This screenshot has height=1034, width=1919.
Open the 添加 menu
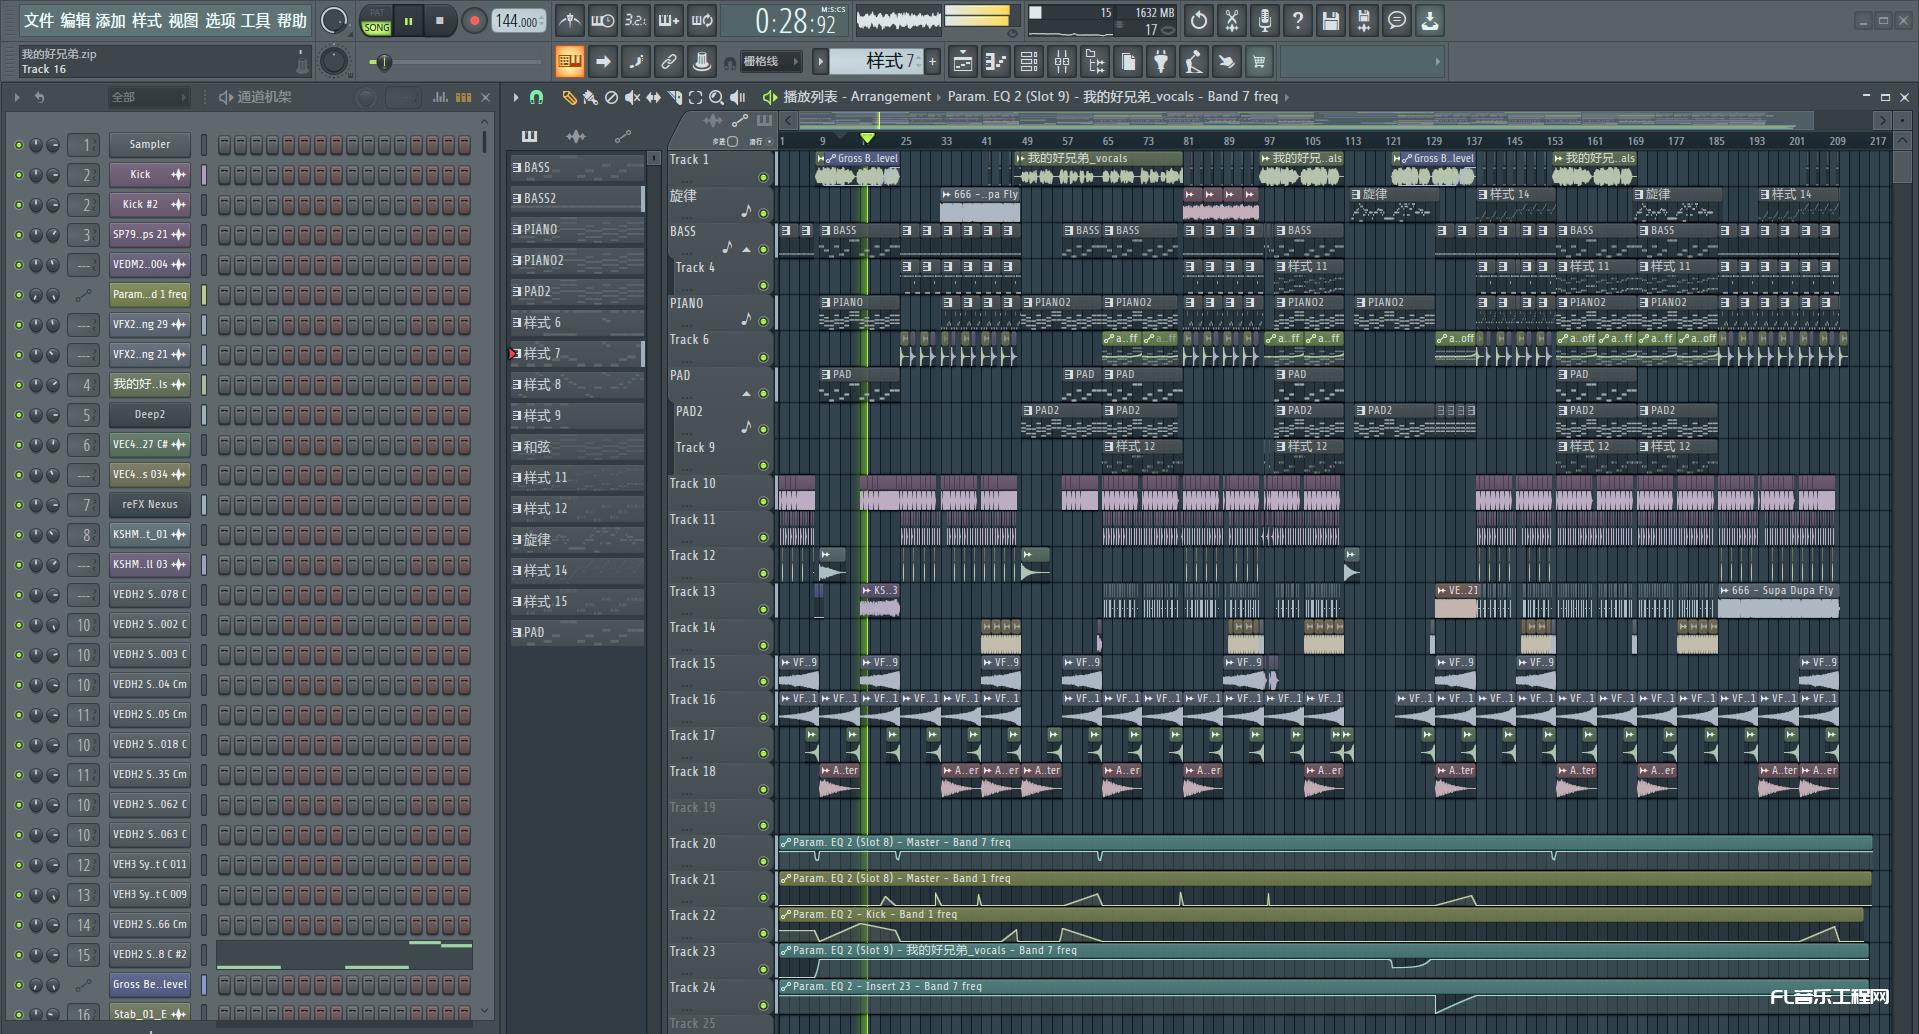[x=111, y=21]
